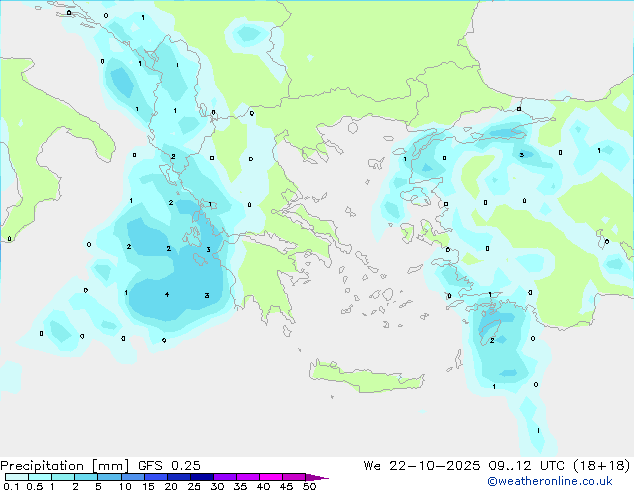Click the "4" precipitation value on map
This screenshot has height=490, width=634.
click(x=167, y=295)
